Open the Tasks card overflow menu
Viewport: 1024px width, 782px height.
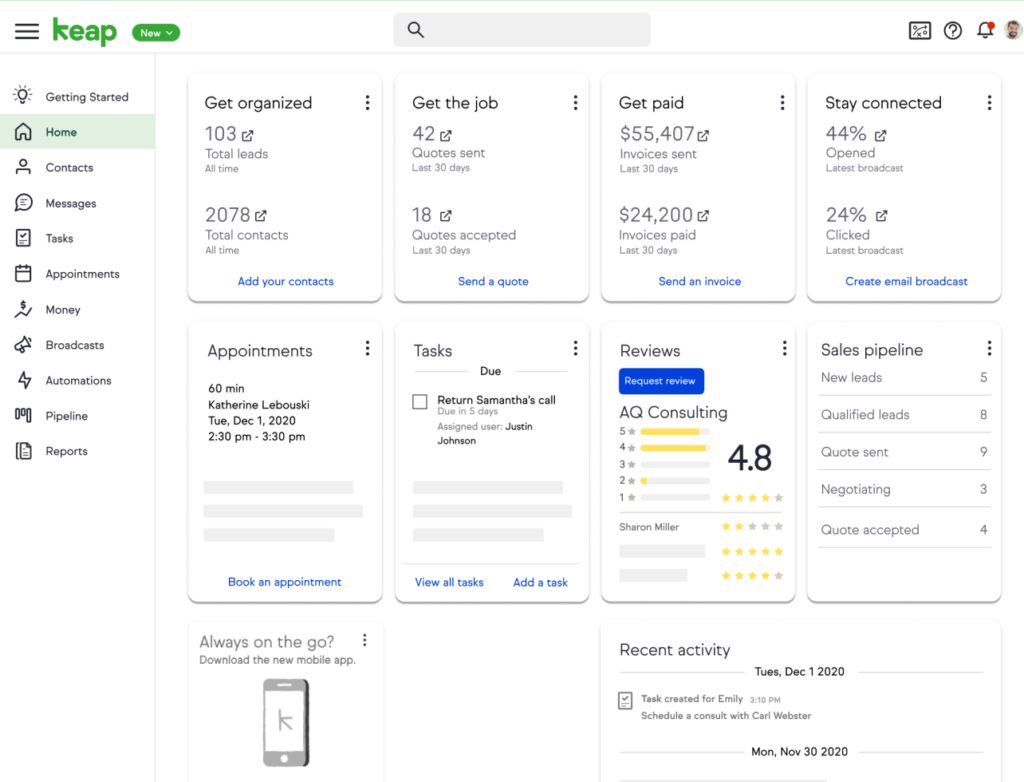click(x=575, y=348)
